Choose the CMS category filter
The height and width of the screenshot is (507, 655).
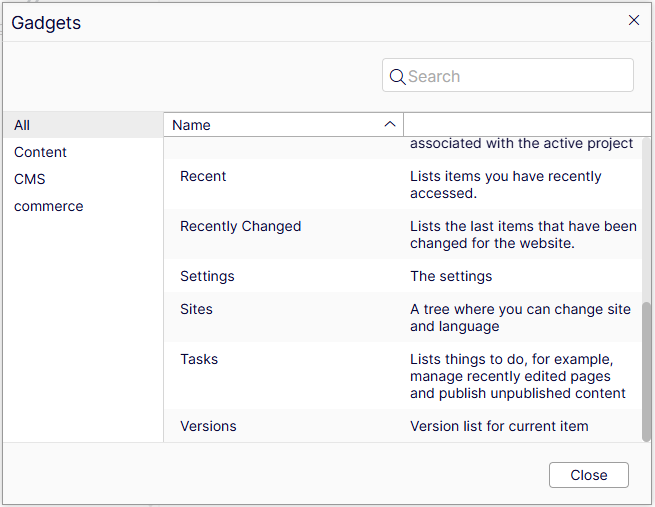[x=30, y=179]
